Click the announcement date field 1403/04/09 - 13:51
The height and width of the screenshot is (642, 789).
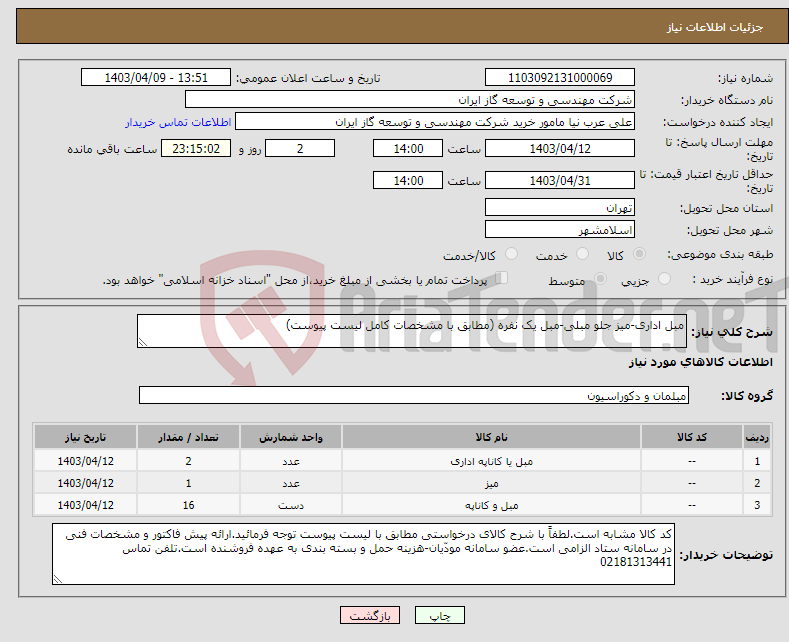[155, 77]
